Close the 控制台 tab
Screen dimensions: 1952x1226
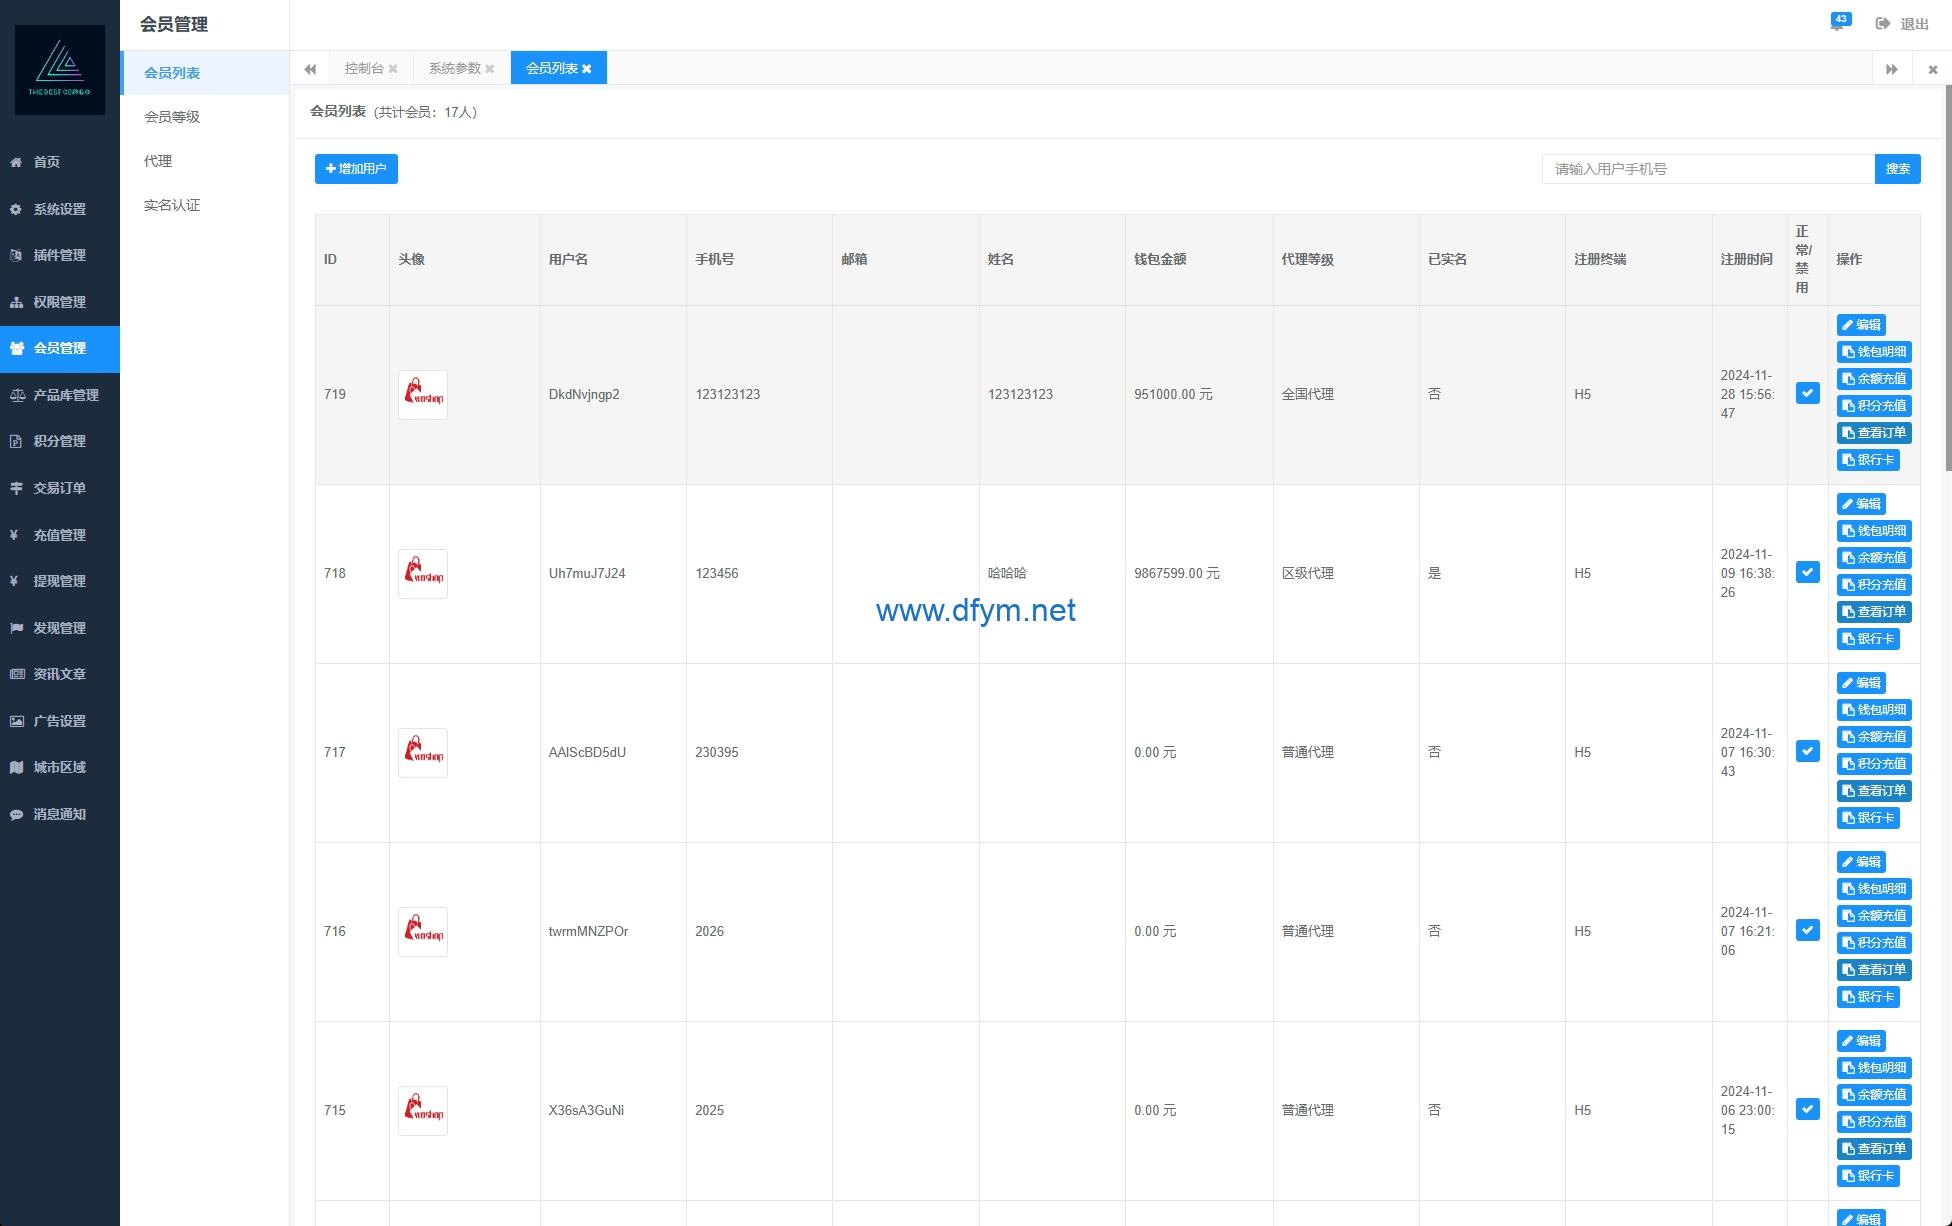(393, 69)
